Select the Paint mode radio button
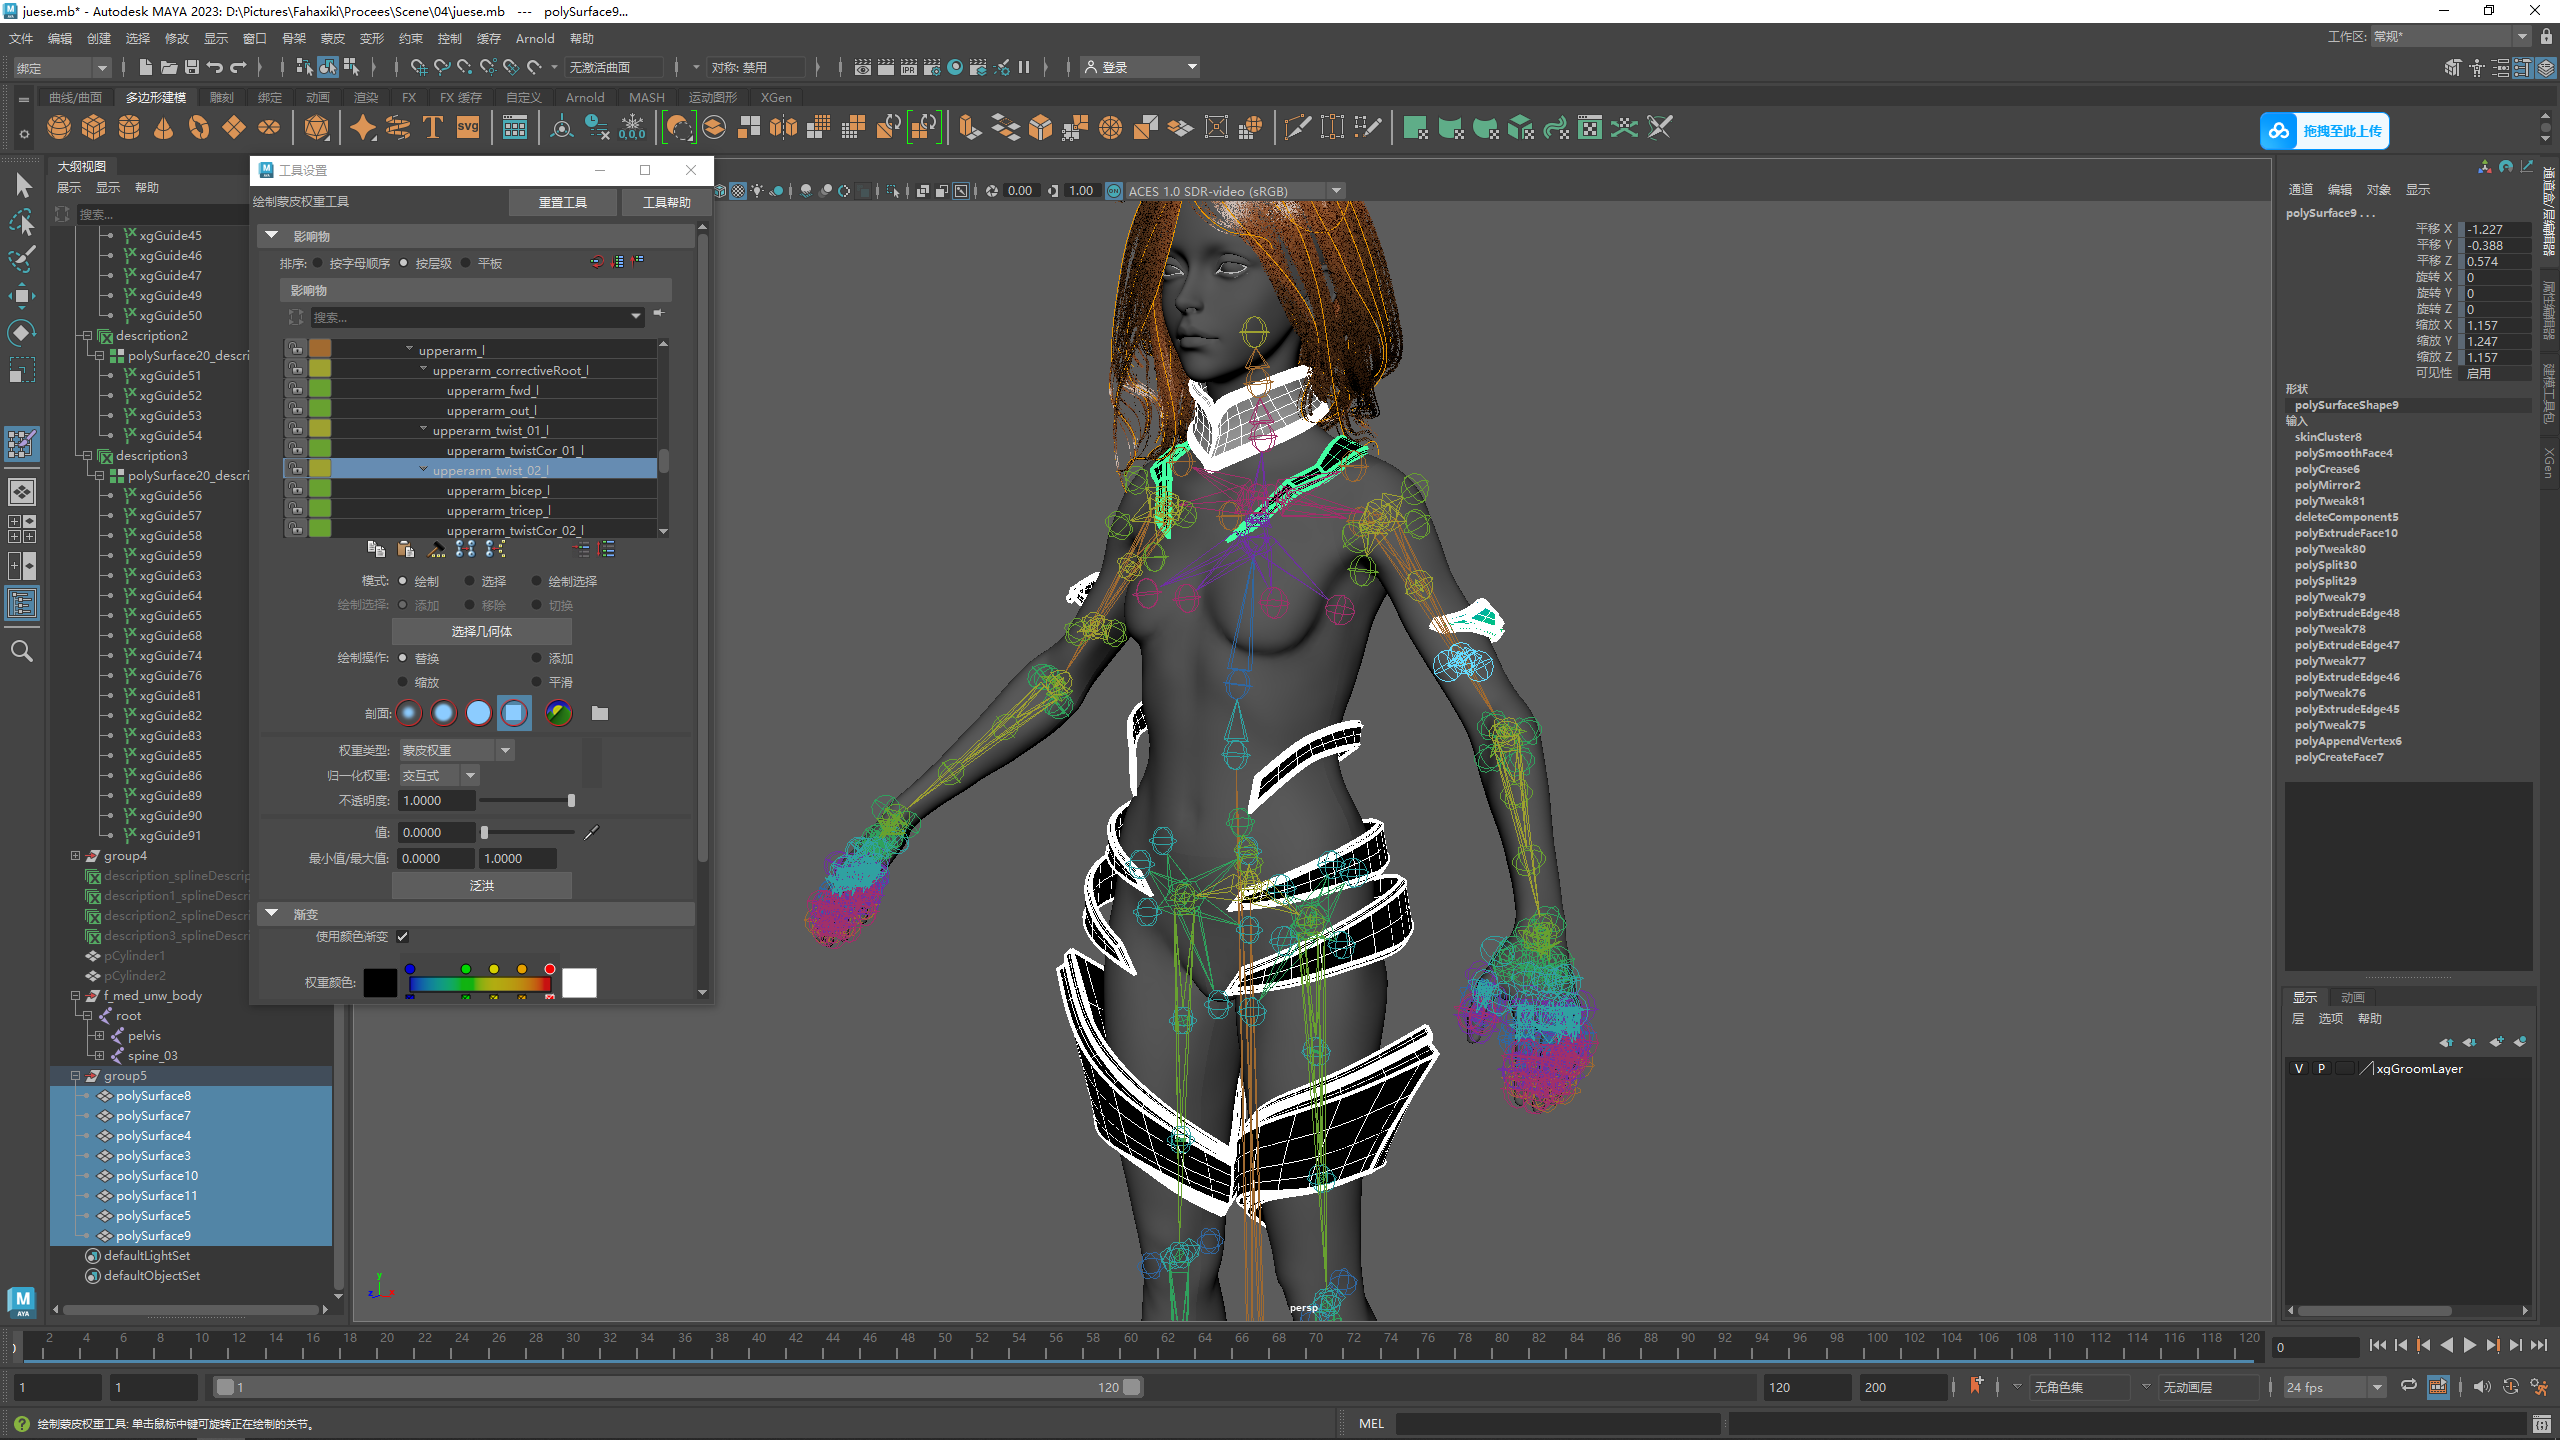Image resolution: width=2560 pixels, height=1440 pixels. [x=403, y=581]
